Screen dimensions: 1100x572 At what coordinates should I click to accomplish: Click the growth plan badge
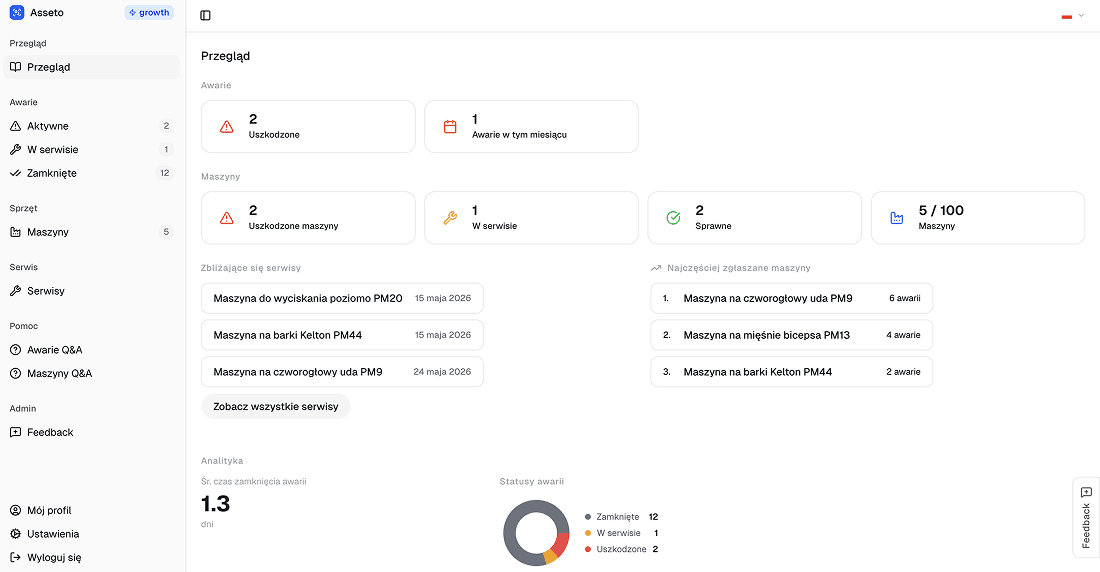pos(149,13)
